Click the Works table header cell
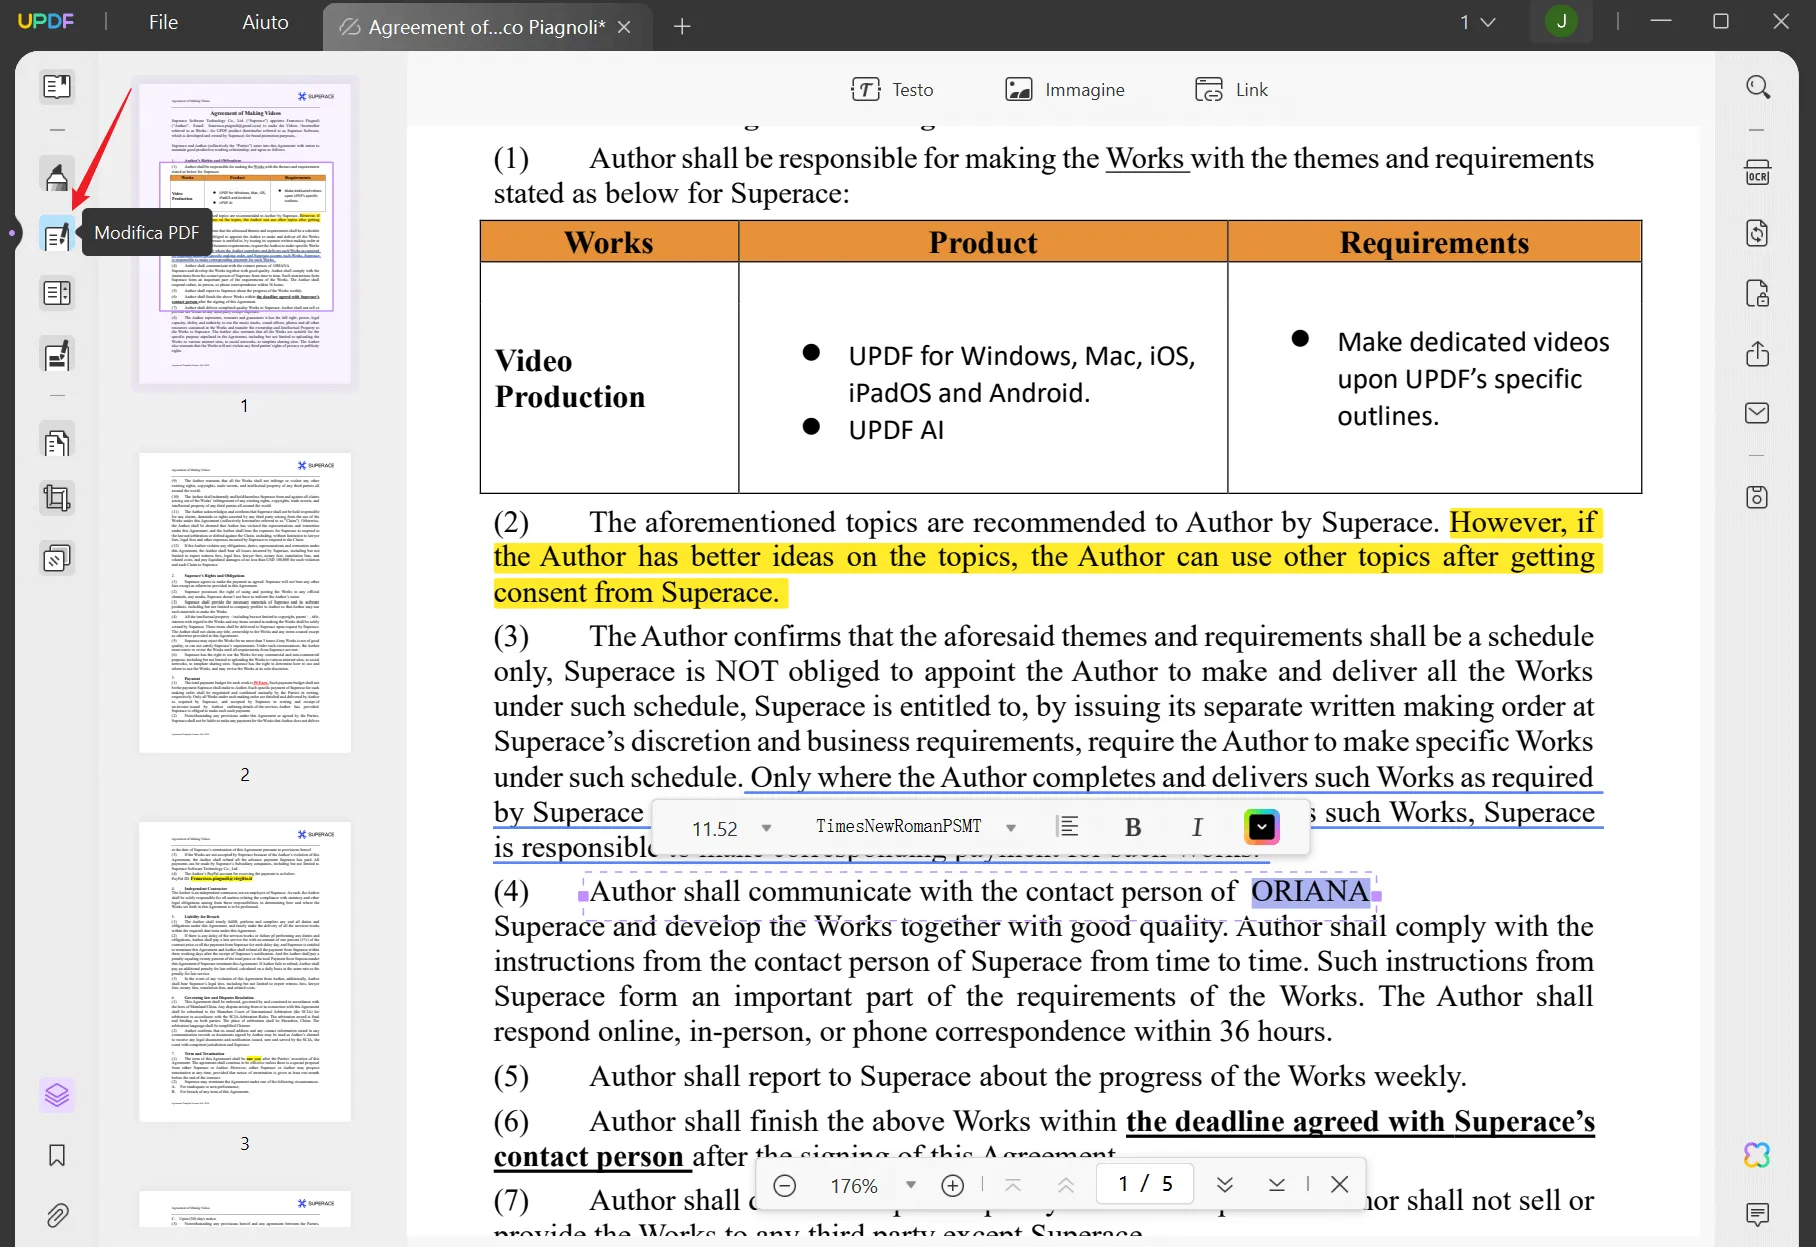1816x1247 pixels. click(609, 242)
